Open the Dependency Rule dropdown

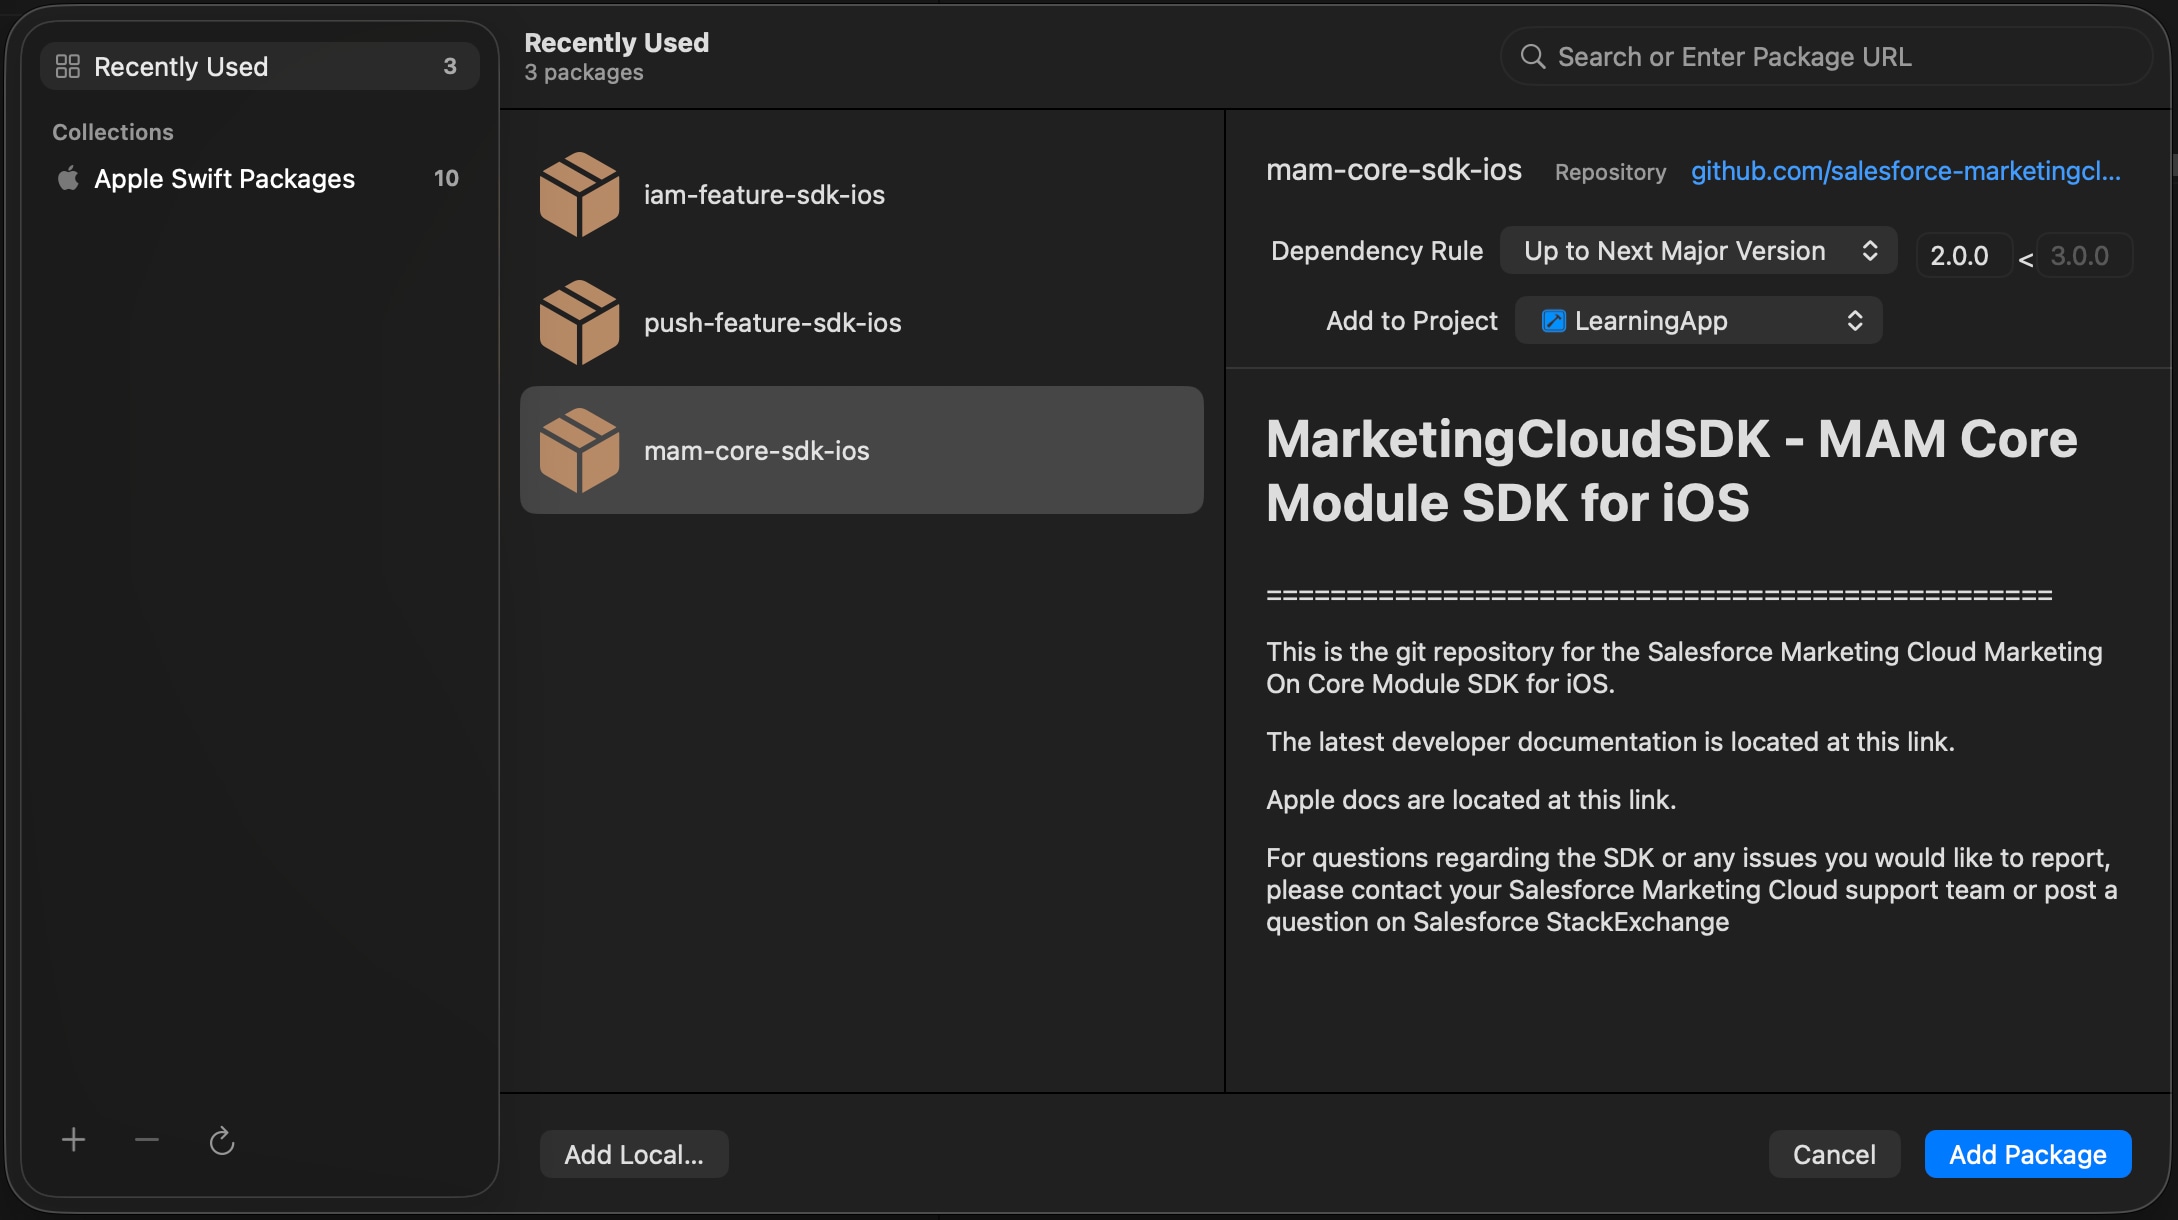coord(1697,250)
